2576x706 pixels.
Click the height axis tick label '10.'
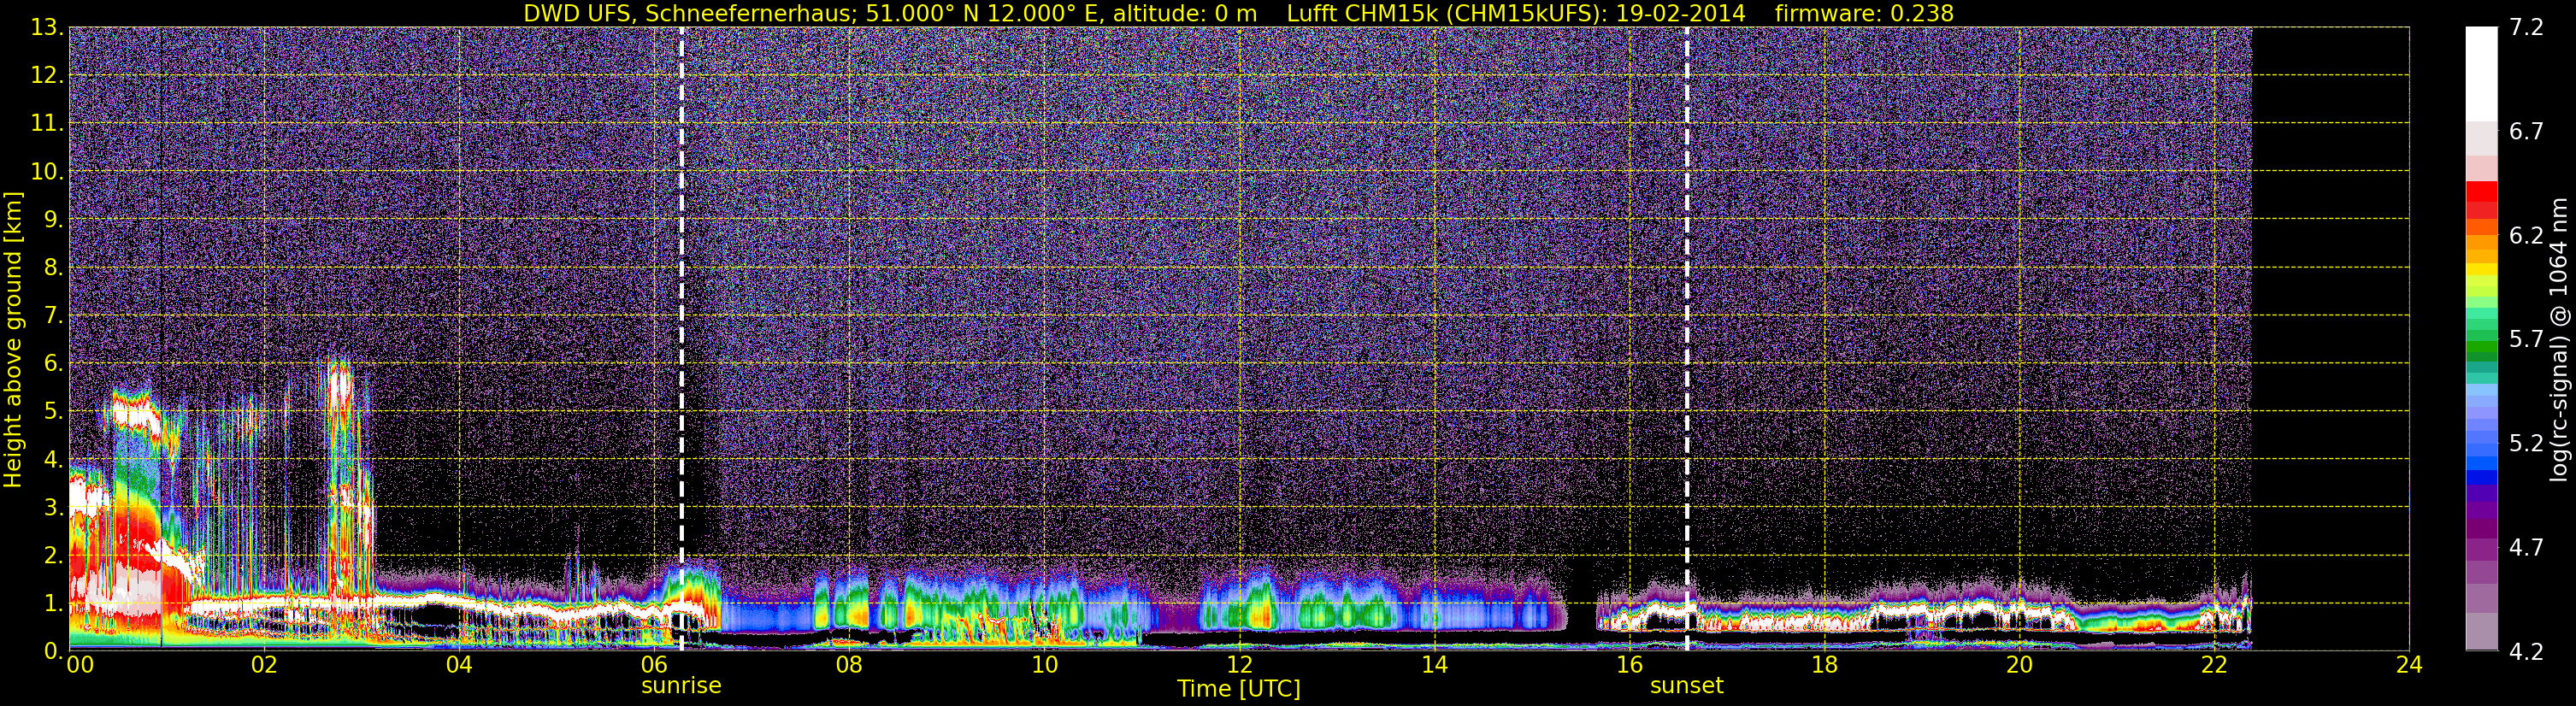(47, 172)
